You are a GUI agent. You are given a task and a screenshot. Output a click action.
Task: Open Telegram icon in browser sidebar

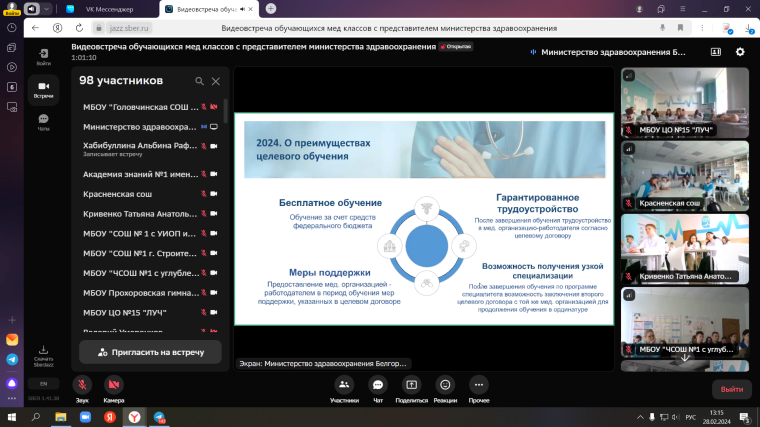pyautogui.click(x=12, y=360)
